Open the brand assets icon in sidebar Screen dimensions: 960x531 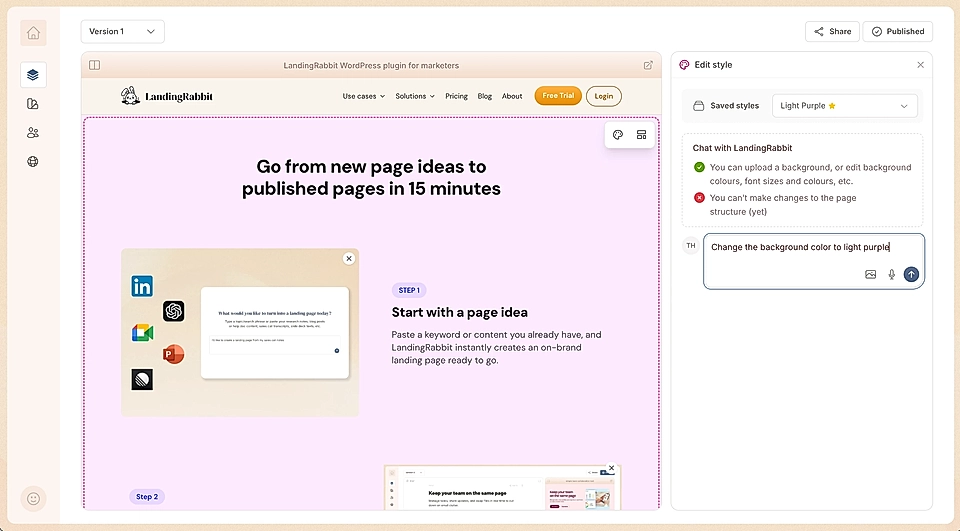[33, 104]
